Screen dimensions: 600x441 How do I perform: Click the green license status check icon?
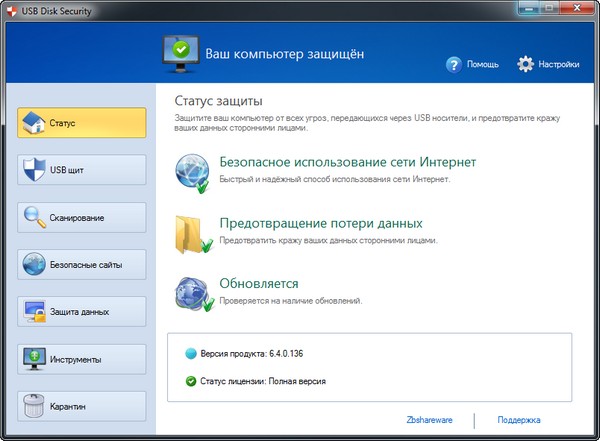coord(192,381)
